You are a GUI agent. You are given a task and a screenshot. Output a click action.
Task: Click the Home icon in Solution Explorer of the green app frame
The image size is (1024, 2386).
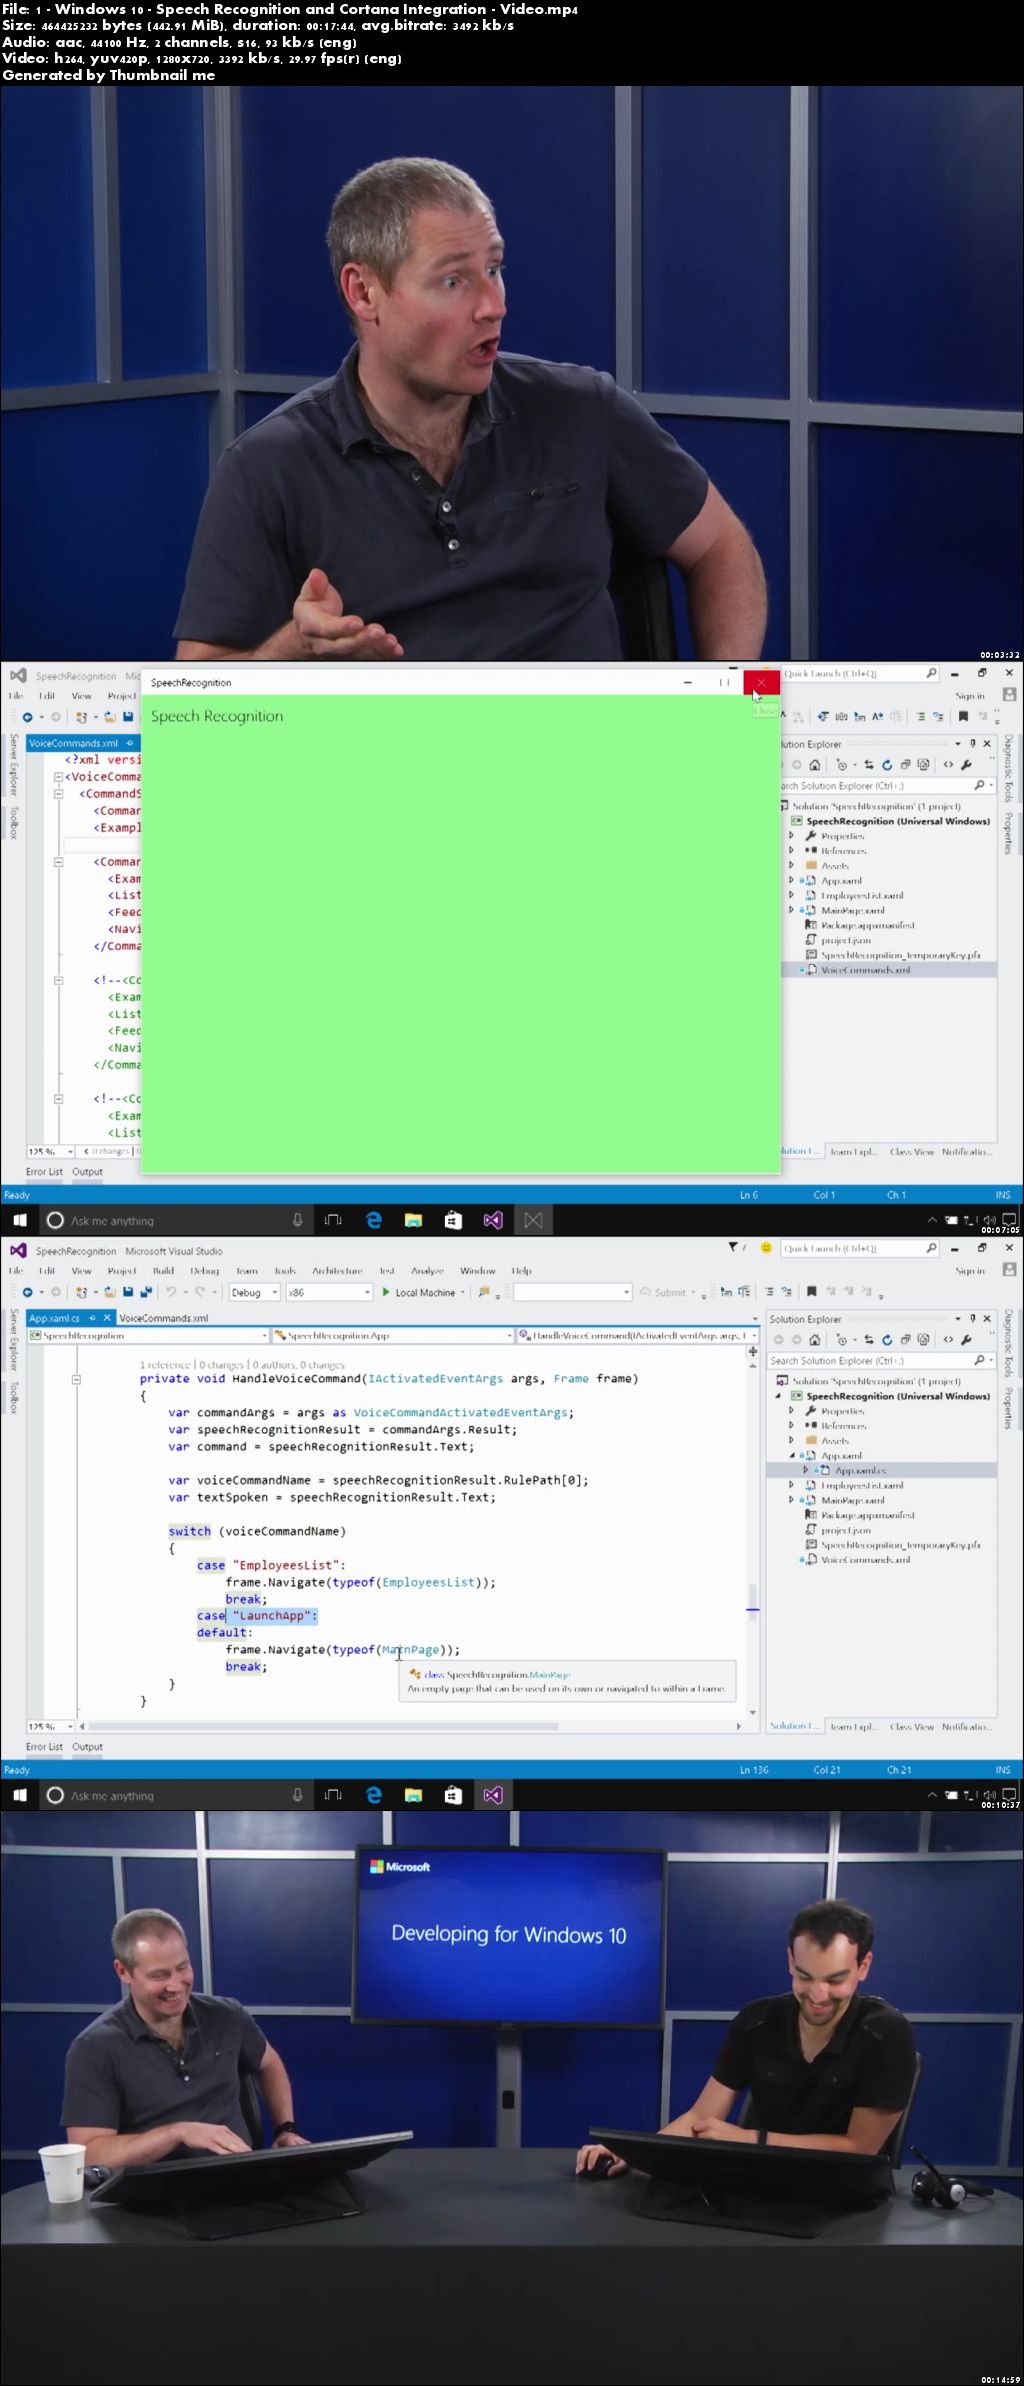[x=815, y=765]
